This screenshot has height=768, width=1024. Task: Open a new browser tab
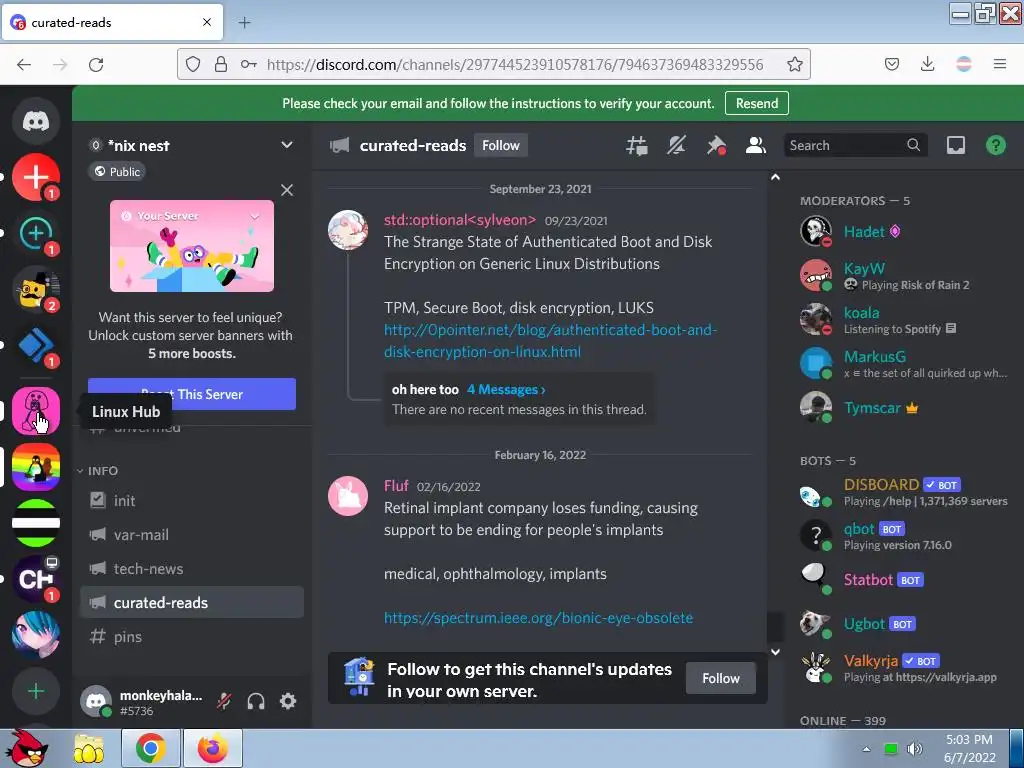[244, 22]
